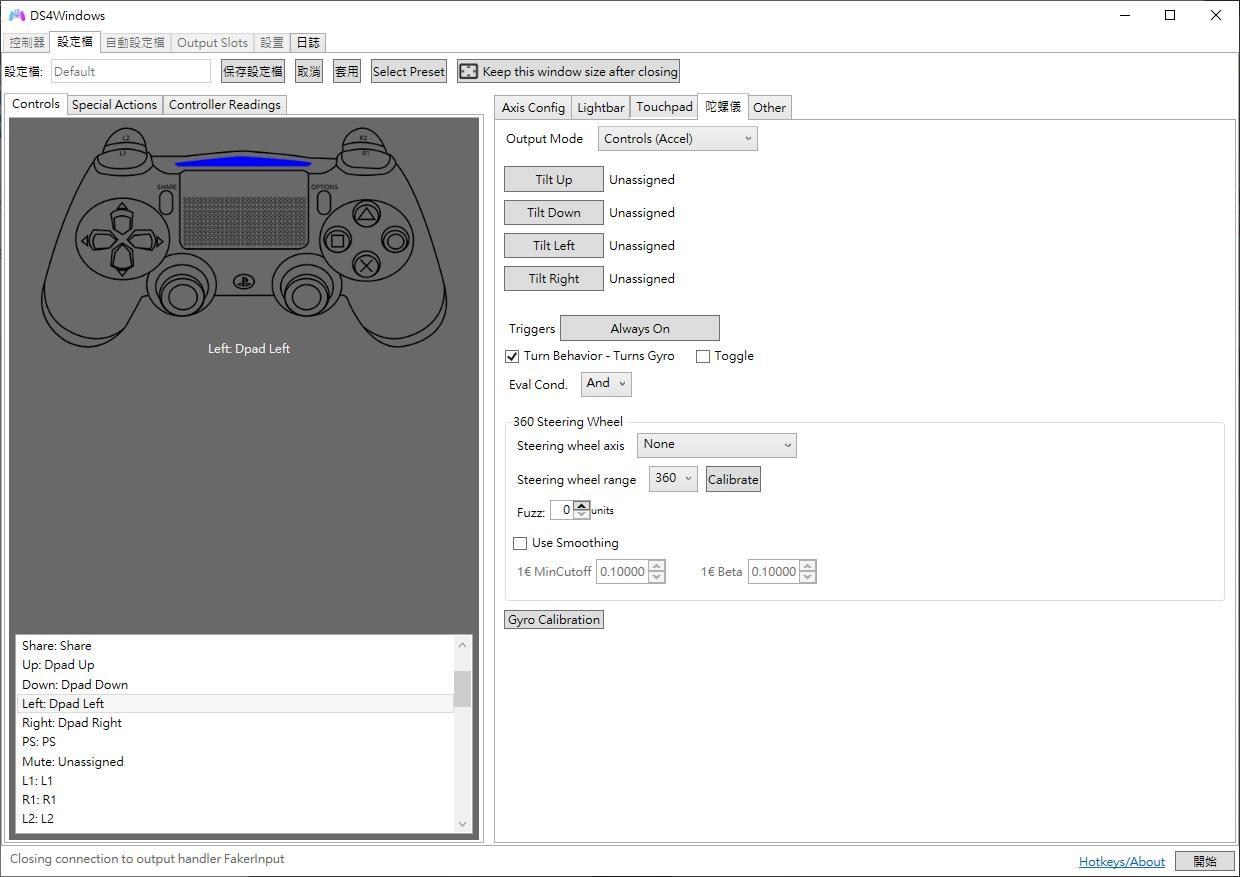
Task: Click the controls list scrollbar down arrow
Action: [462, 823]
